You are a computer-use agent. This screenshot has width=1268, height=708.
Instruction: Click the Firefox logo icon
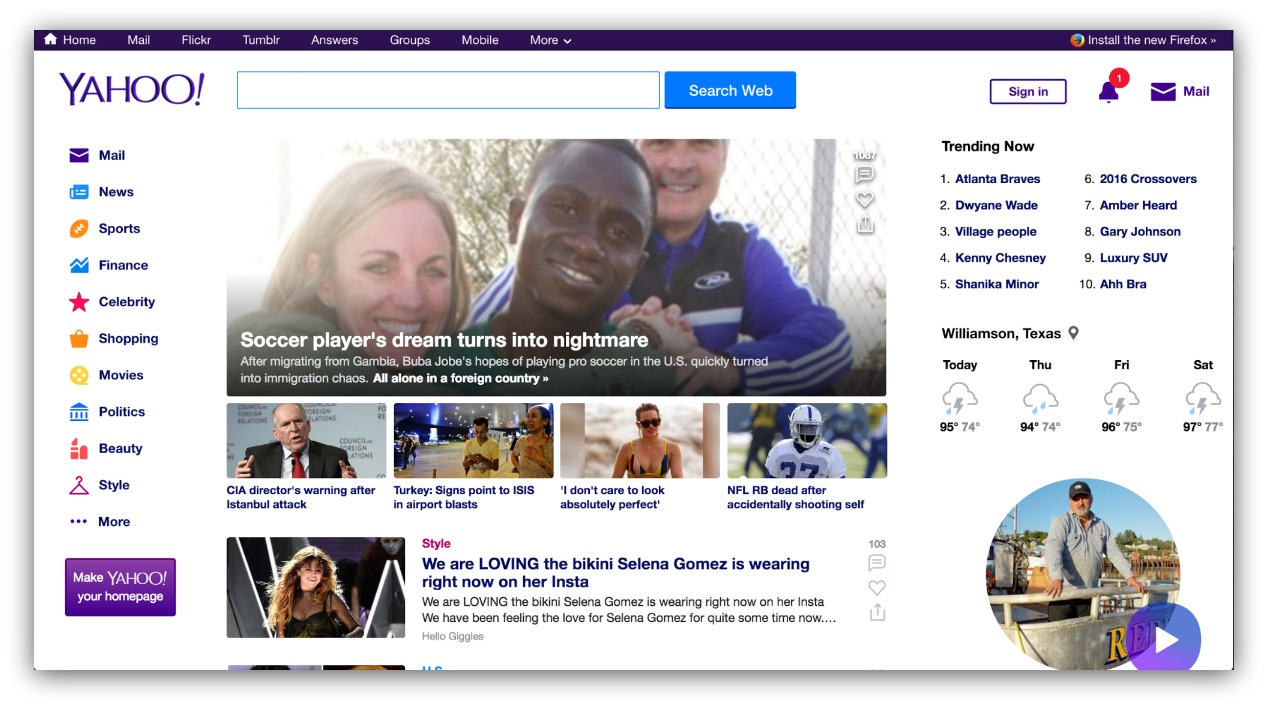click(1077, 40)
